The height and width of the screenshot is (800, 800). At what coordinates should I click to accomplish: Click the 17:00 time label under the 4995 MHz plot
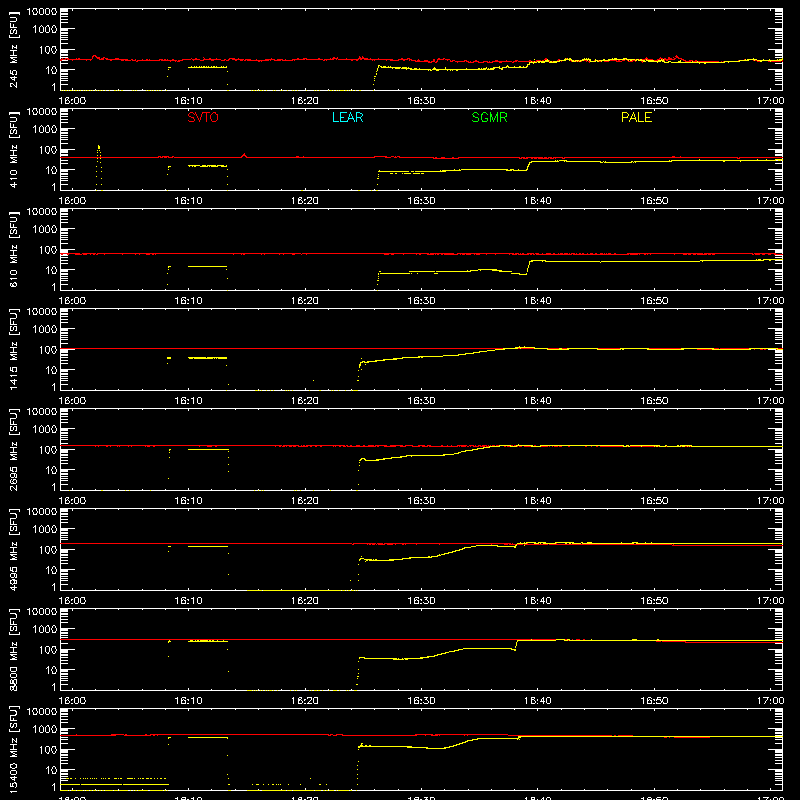click(x=770, y=601)
